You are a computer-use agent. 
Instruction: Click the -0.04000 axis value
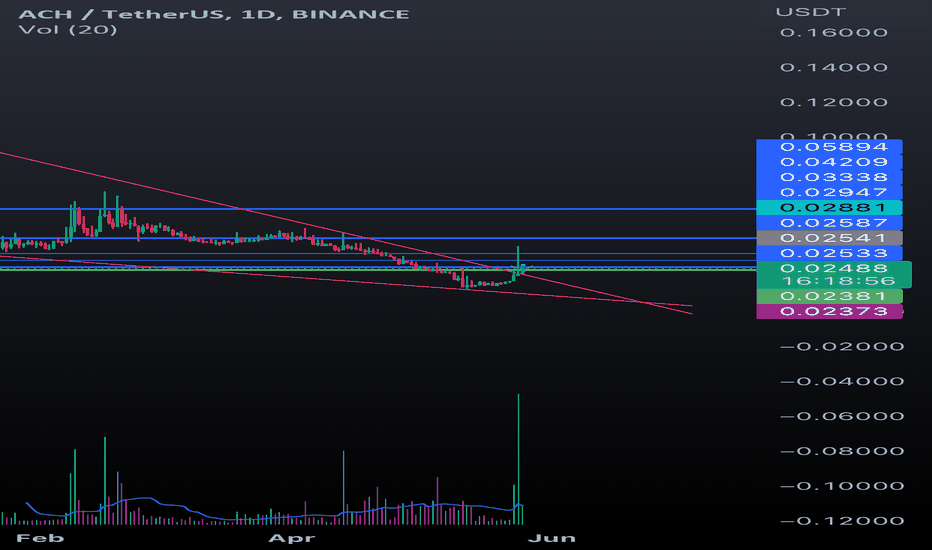click(x=842, y=381)
